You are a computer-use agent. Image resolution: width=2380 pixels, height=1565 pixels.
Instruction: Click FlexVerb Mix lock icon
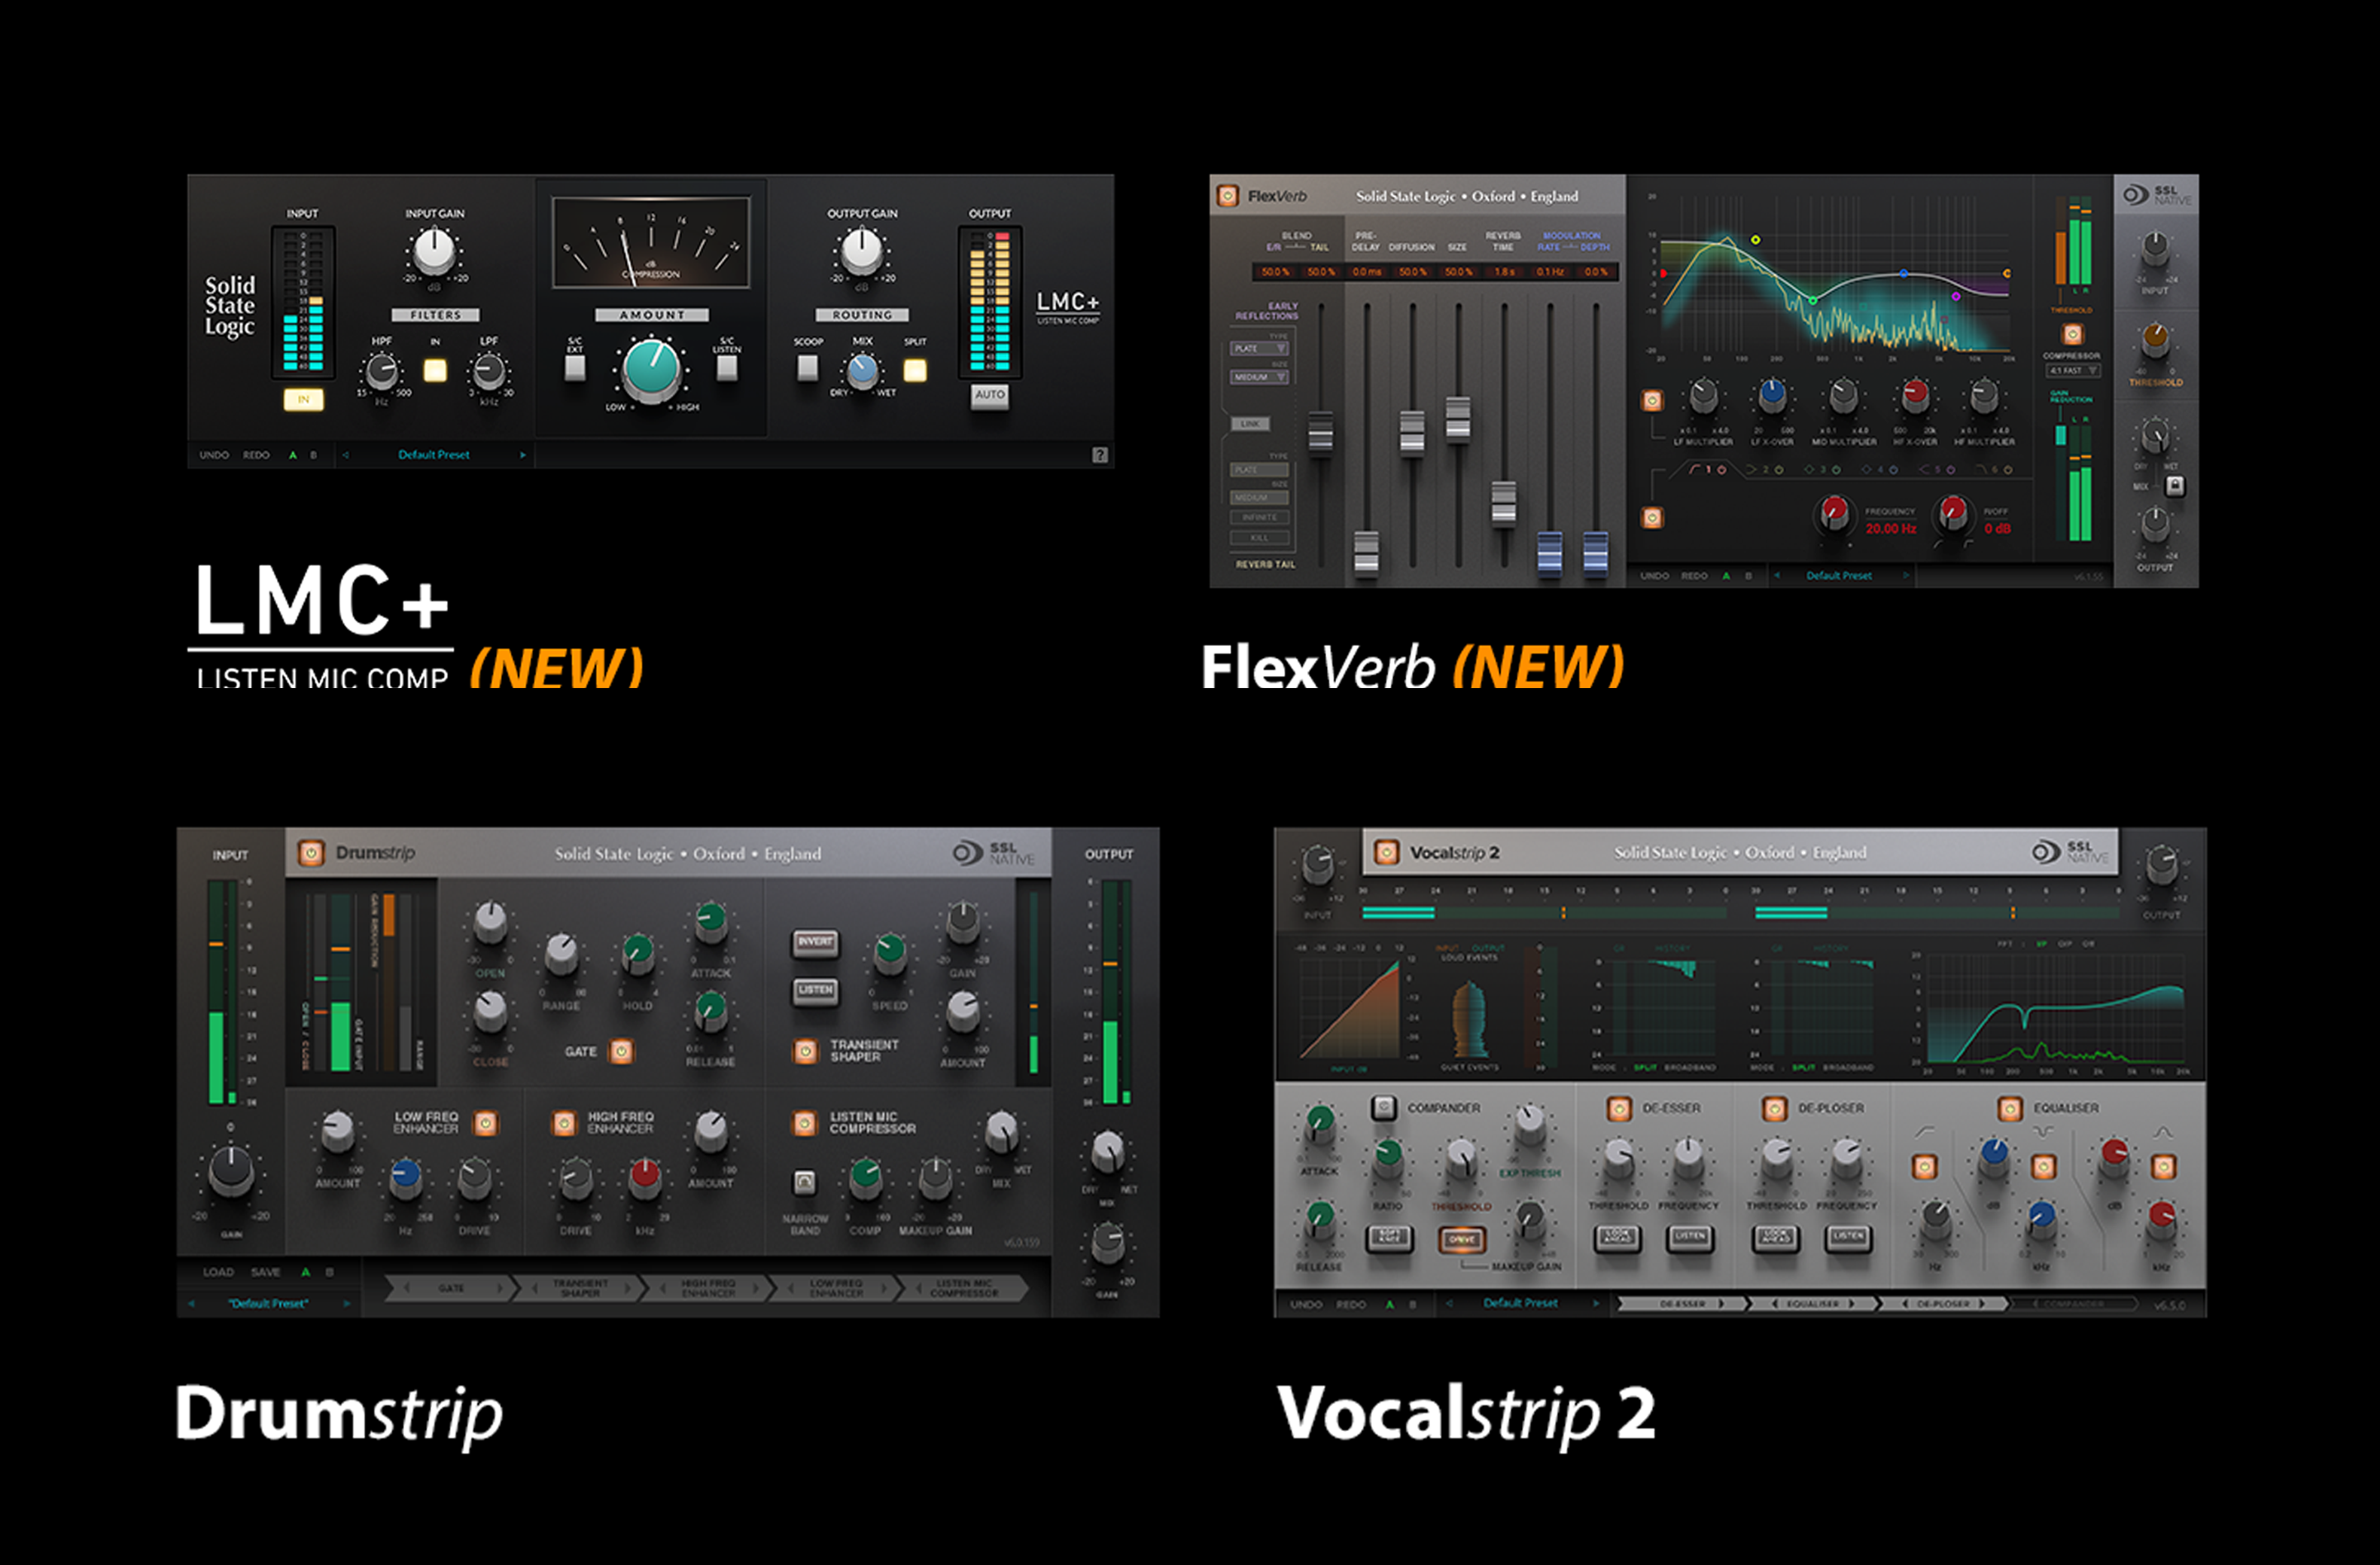click(2175, 486)
